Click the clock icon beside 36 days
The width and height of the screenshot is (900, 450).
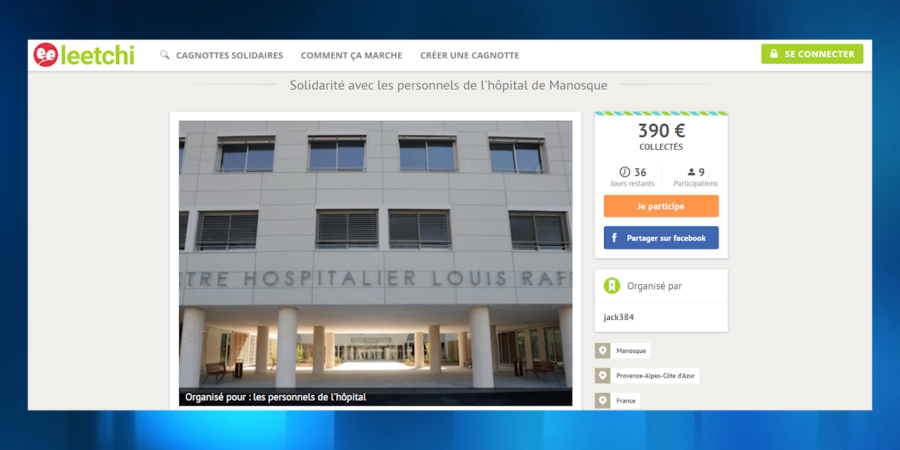(x=624, y=172)
